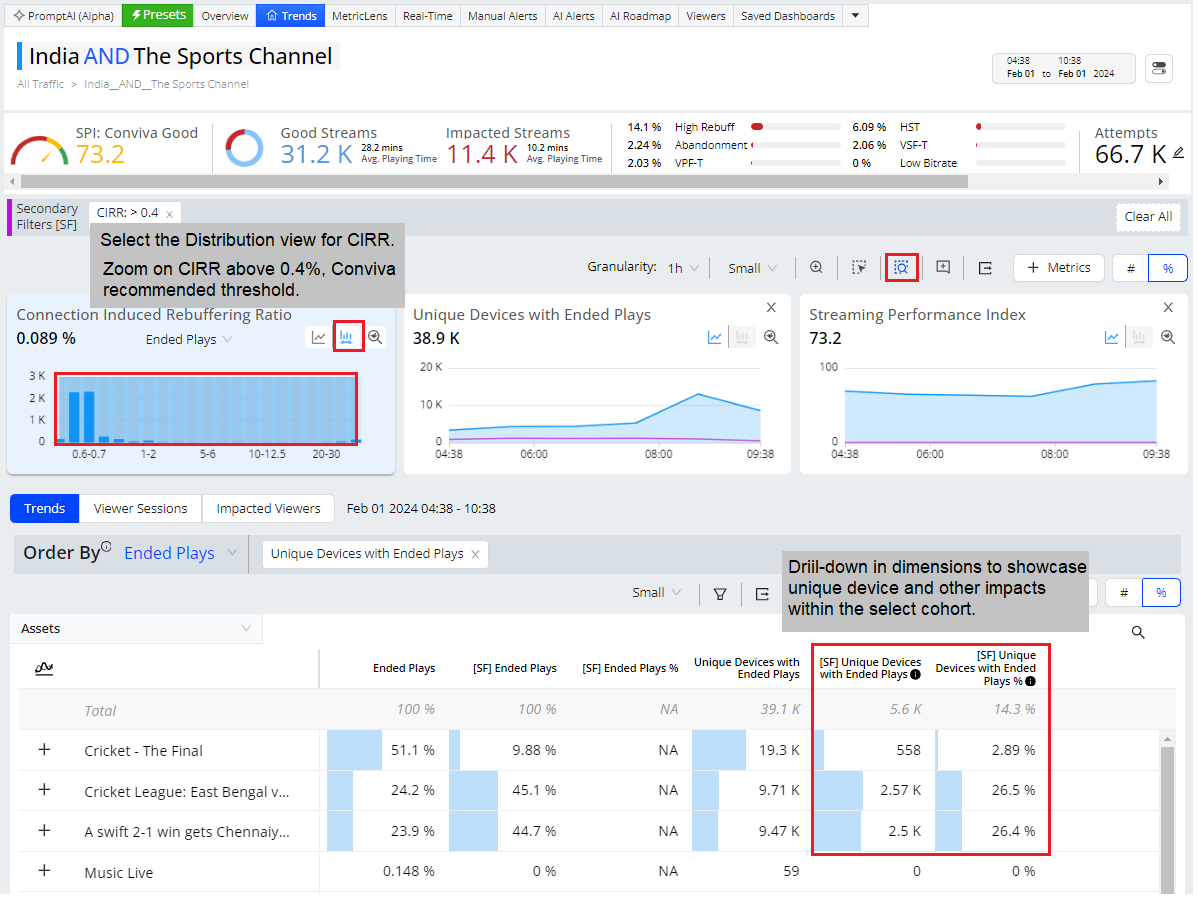Viewport: 1198px width, 897px height.
Task: Select the Distribution view icon for CIRR
Action: (x=346, y=338)
